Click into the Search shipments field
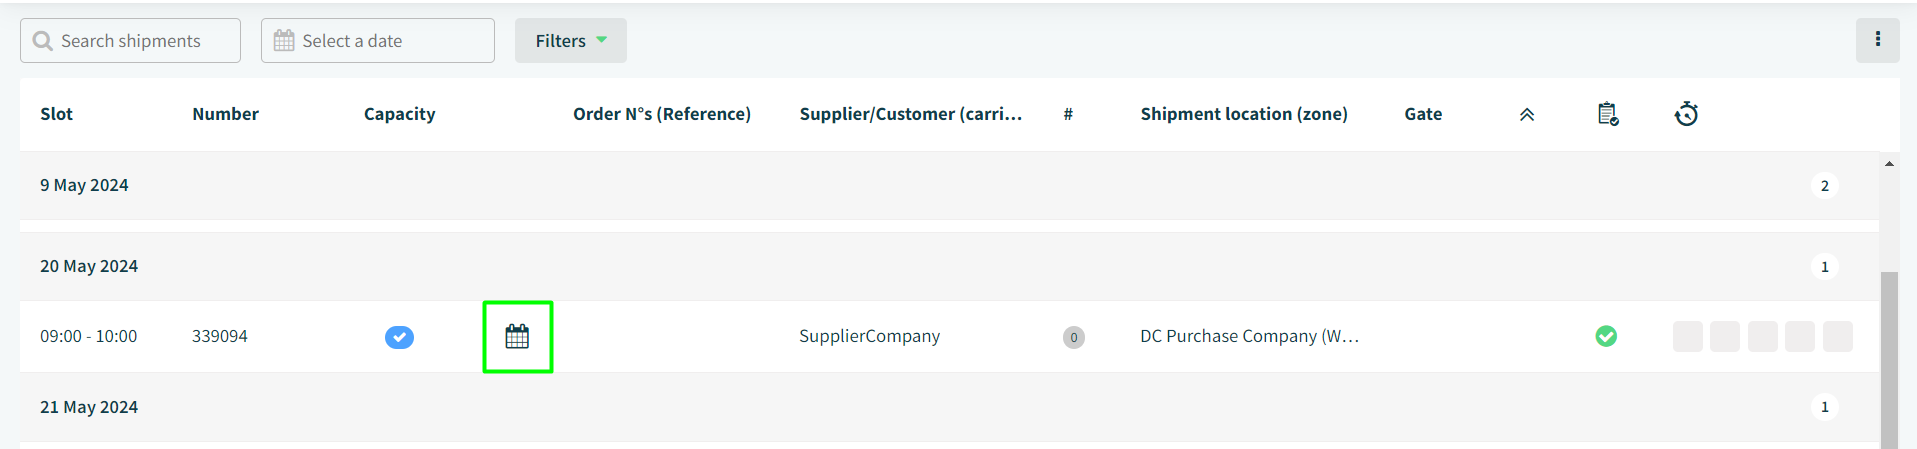Screen dimensions: 1917x449 click(130, 41)
